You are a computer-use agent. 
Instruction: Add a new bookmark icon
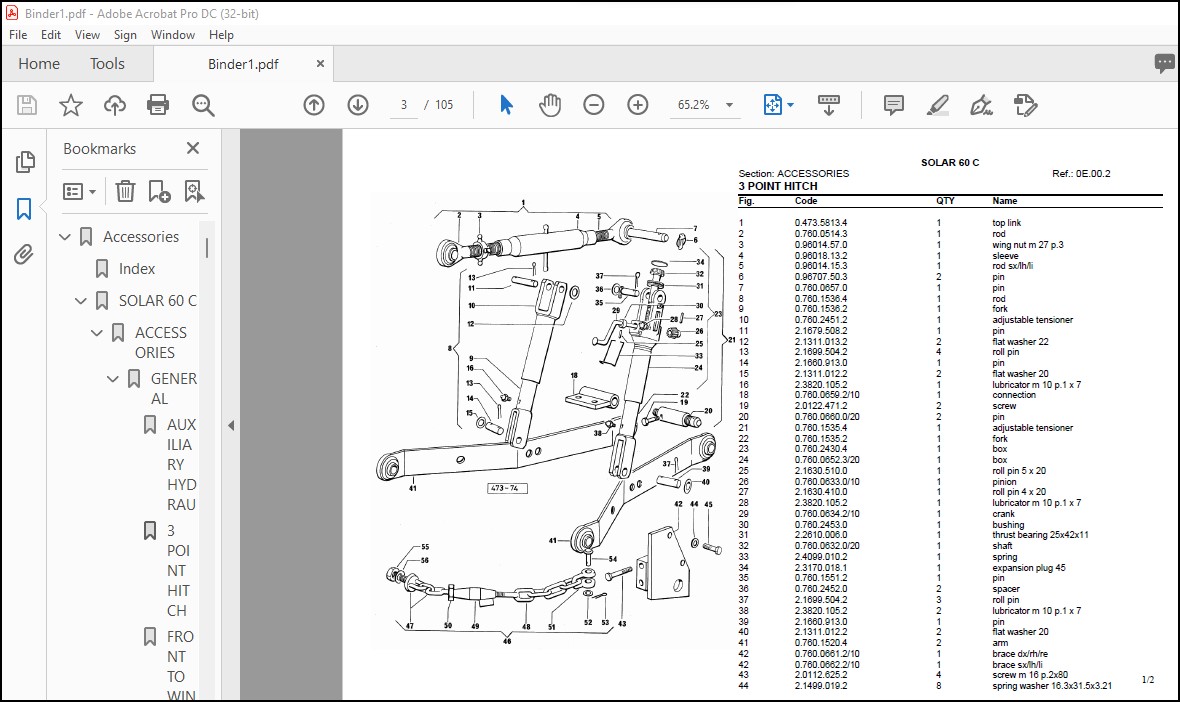tap(159, 191)
